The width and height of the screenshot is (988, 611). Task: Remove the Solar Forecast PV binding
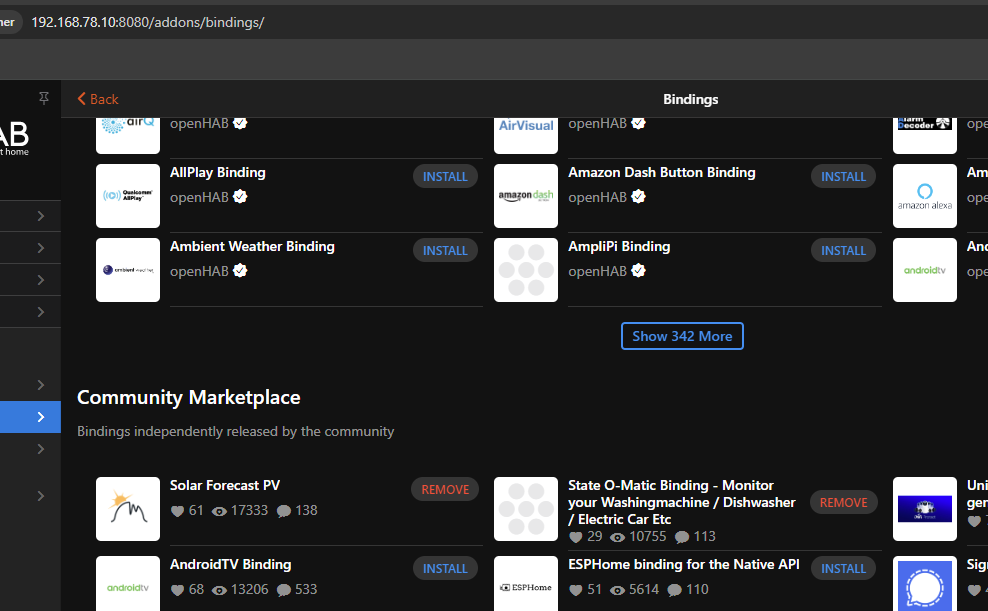445,489
